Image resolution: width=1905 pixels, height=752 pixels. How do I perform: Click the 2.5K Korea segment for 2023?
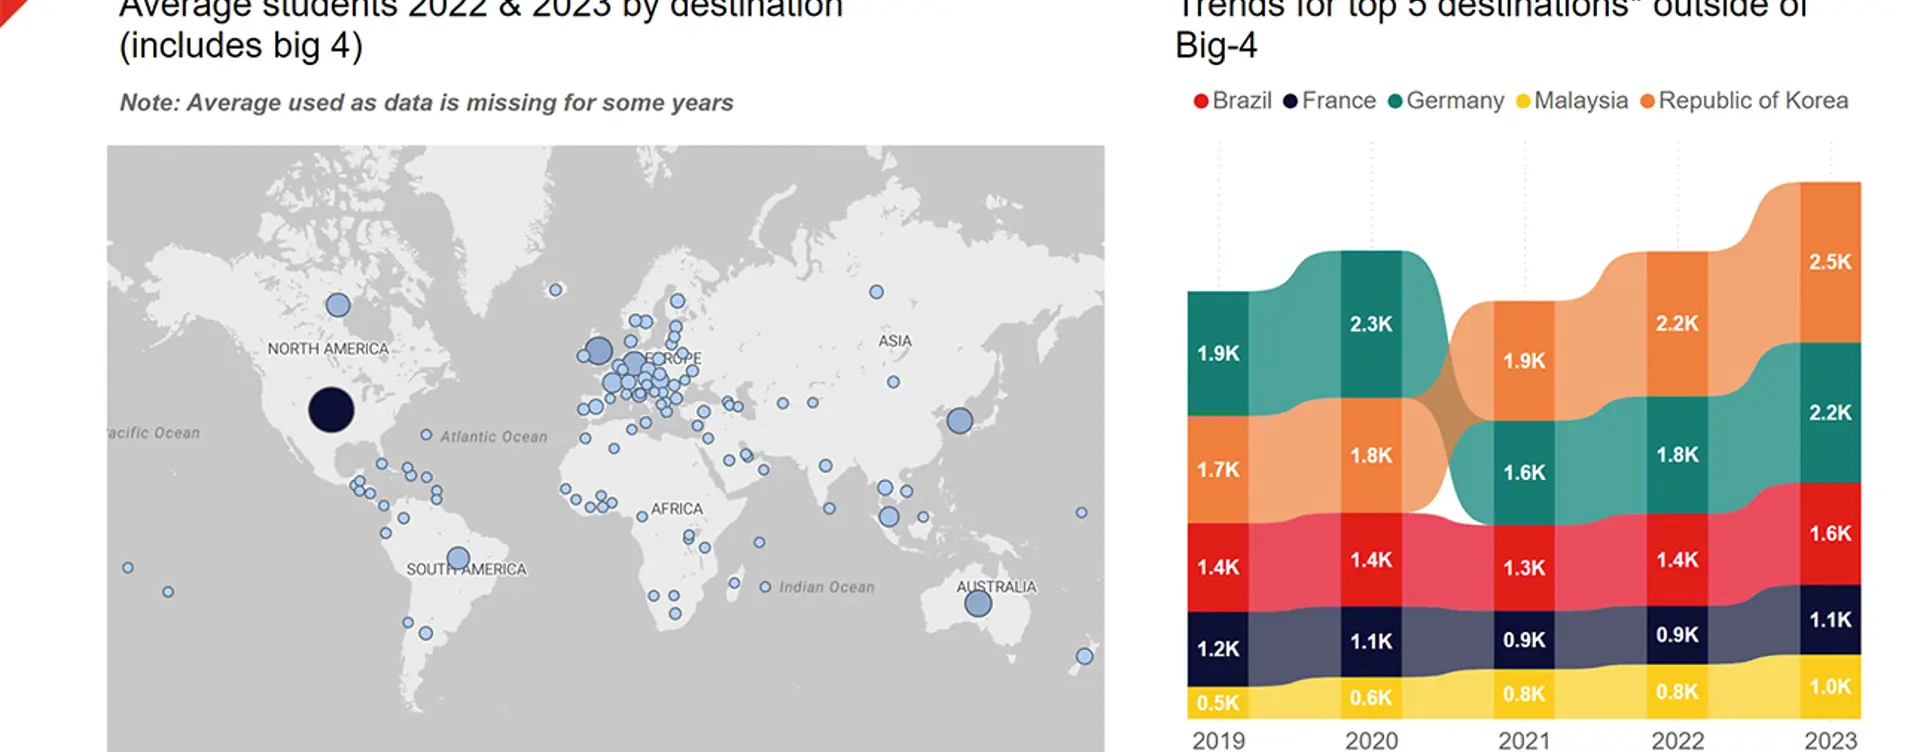click(x=1830, y=262)
